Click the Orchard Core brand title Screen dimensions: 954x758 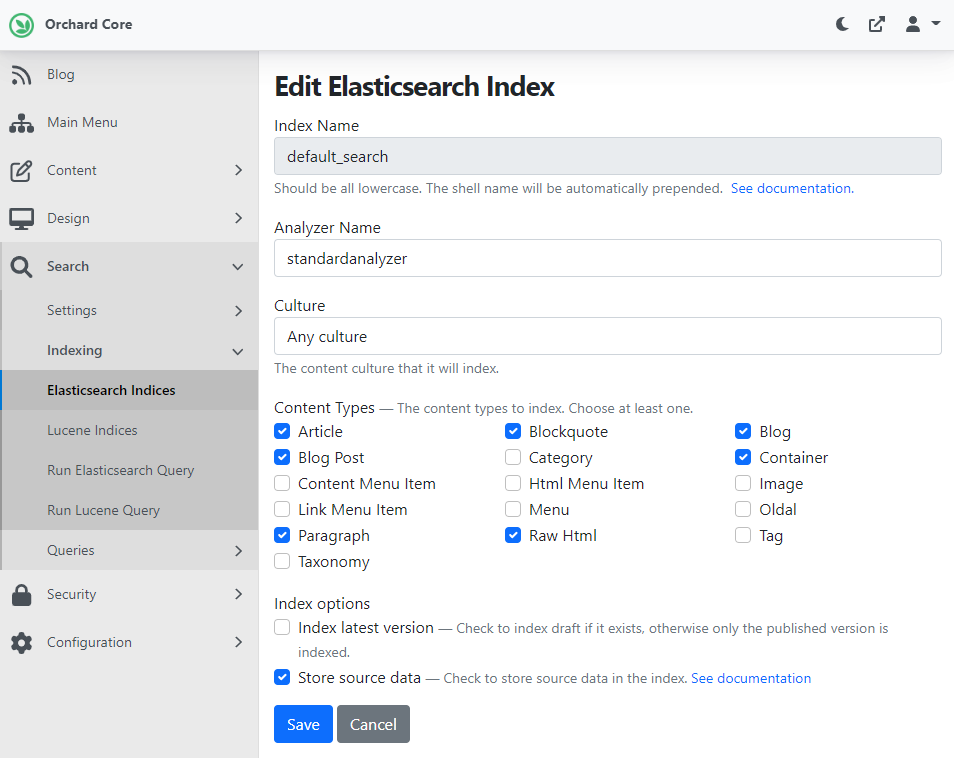point(88,24)
